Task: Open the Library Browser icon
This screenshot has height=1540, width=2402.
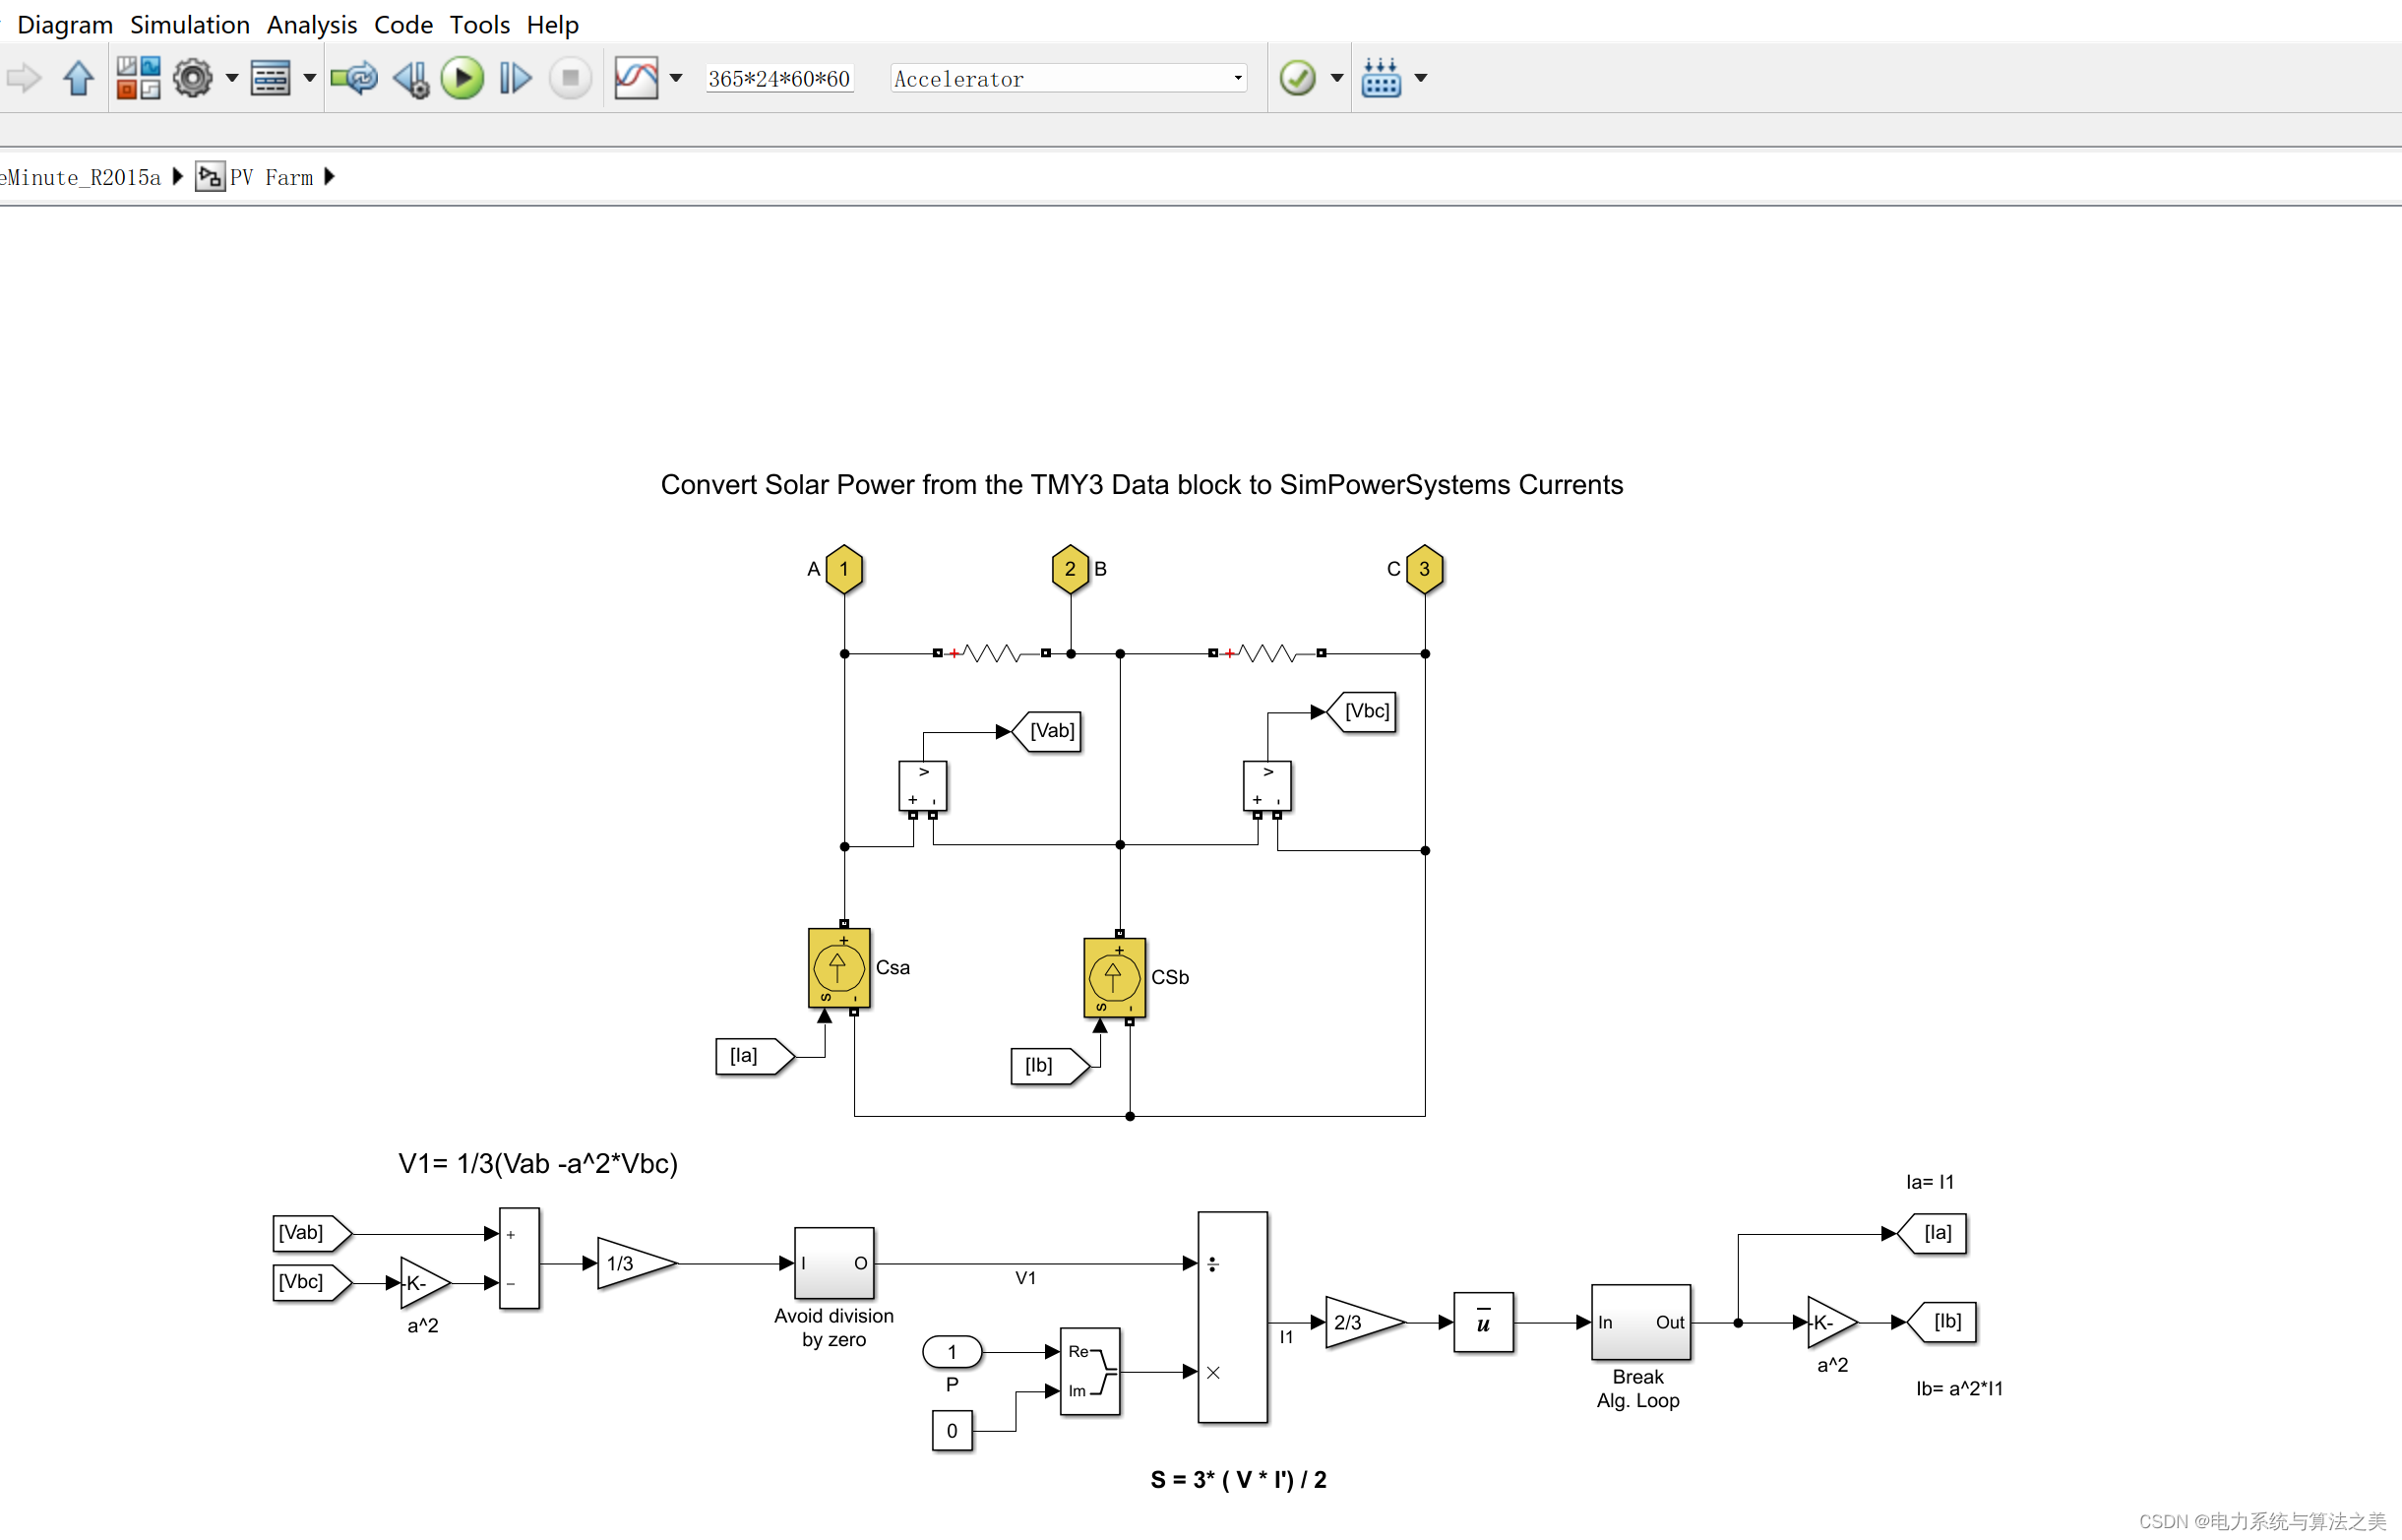Action: 138,78
